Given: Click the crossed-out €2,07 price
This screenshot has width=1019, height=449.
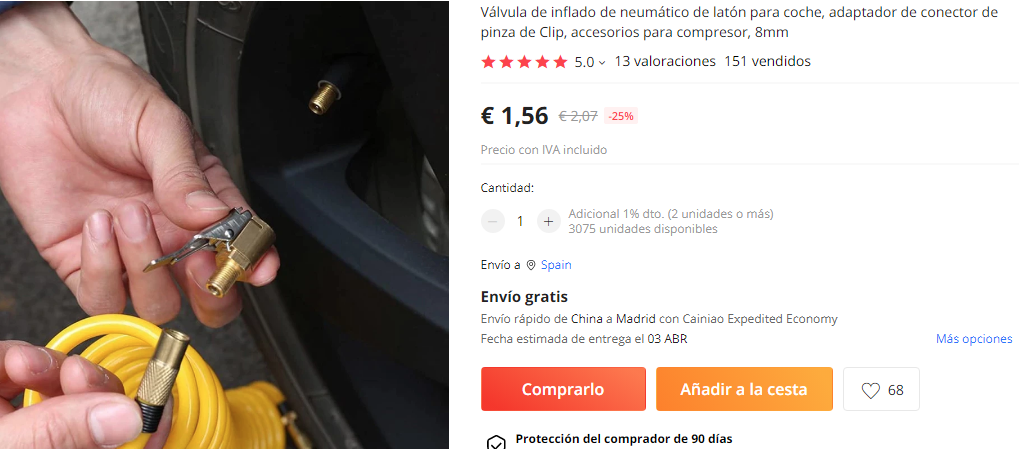Looking at the screenshot, I should pos(578,116).
